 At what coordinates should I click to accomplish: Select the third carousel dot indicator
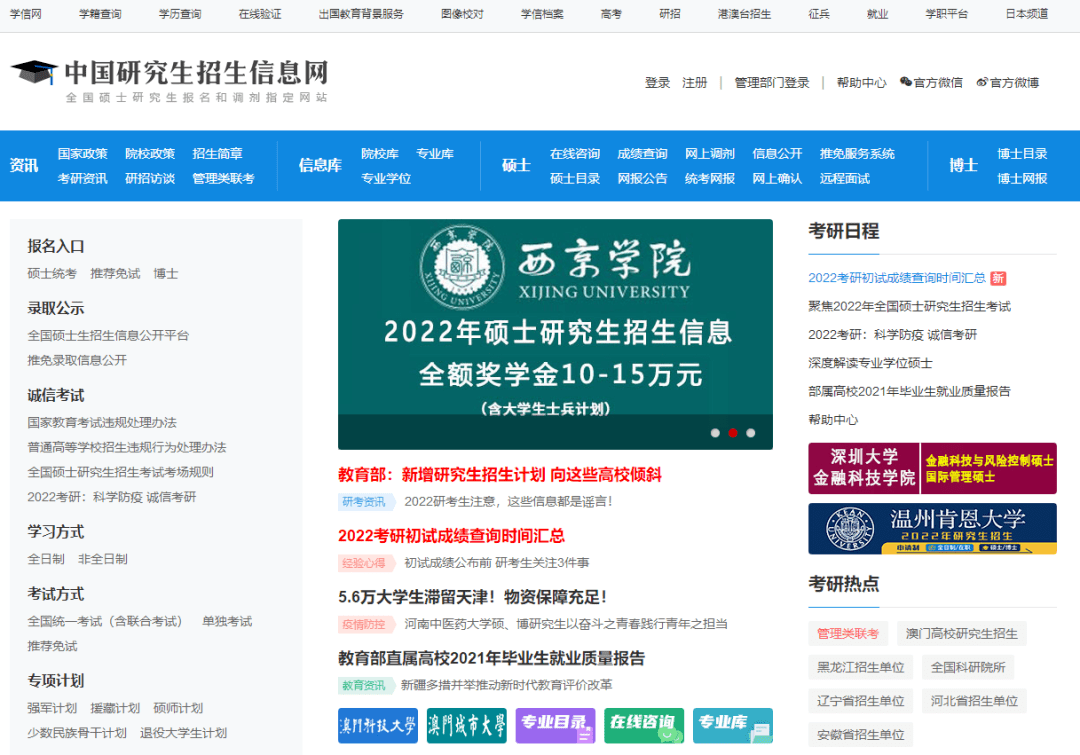click(751, 433)
